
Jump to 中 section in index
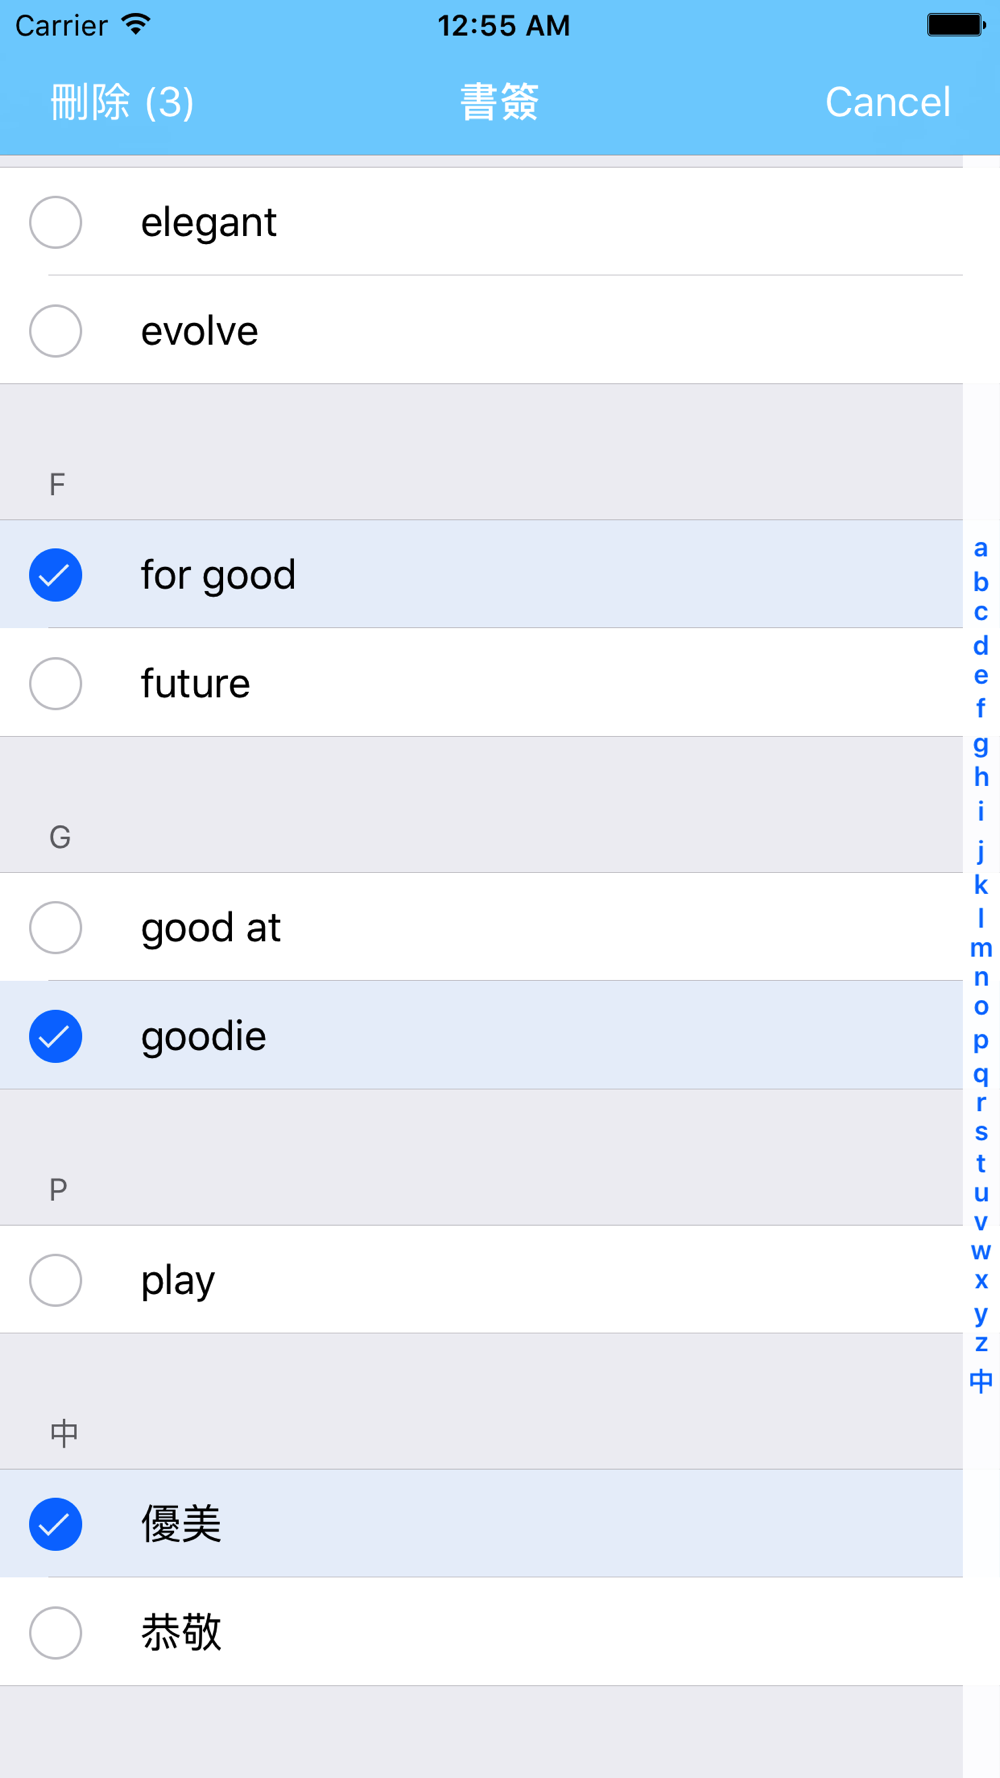(981, 1381)
